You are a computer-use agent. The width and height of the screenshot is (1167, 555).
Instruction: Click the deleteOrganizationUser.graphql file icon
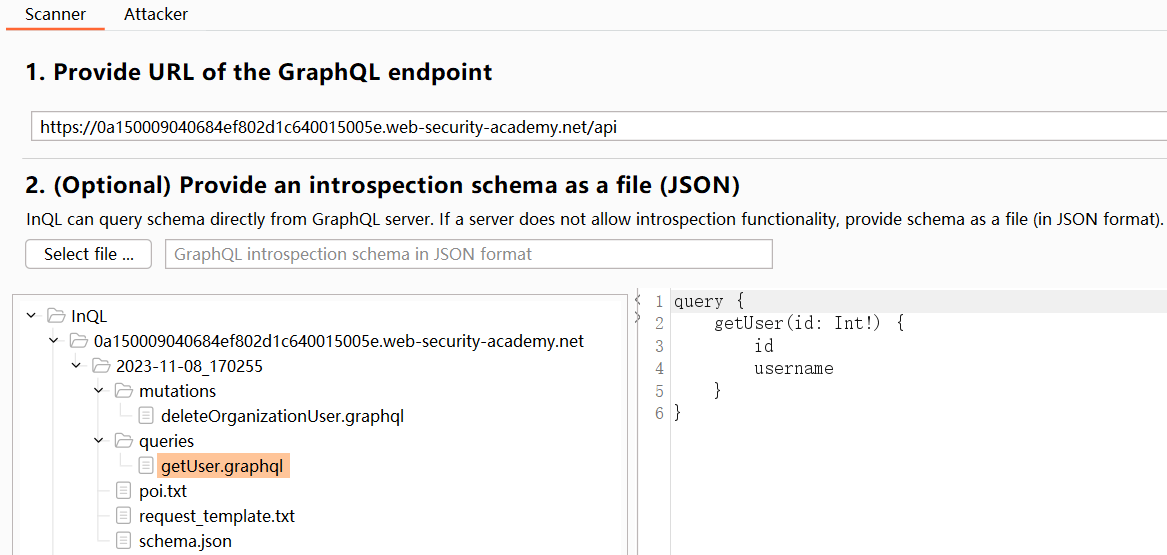[x=146, y=416]
